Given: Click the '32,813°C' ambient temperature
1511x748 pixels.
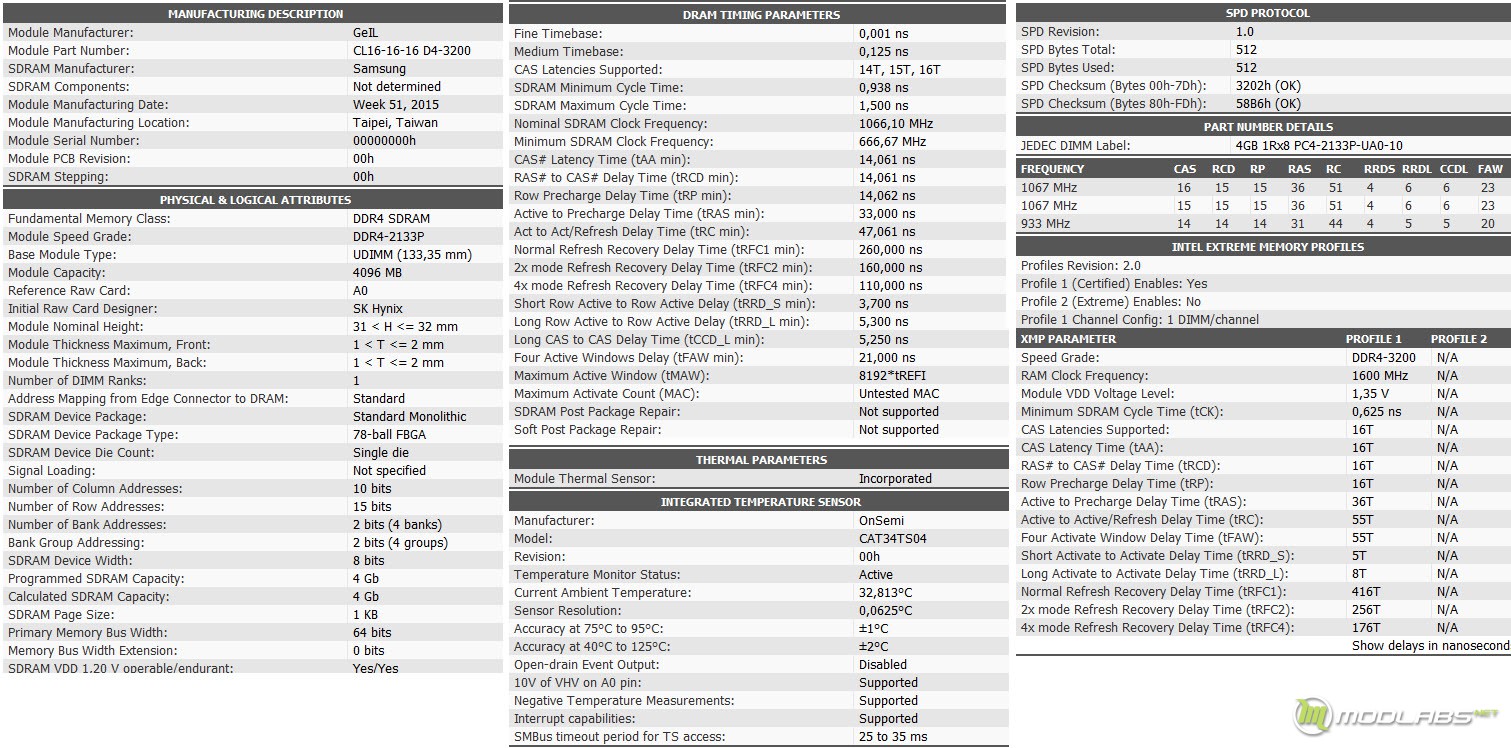Looking at the screenshot, I should tap(886, 593).
